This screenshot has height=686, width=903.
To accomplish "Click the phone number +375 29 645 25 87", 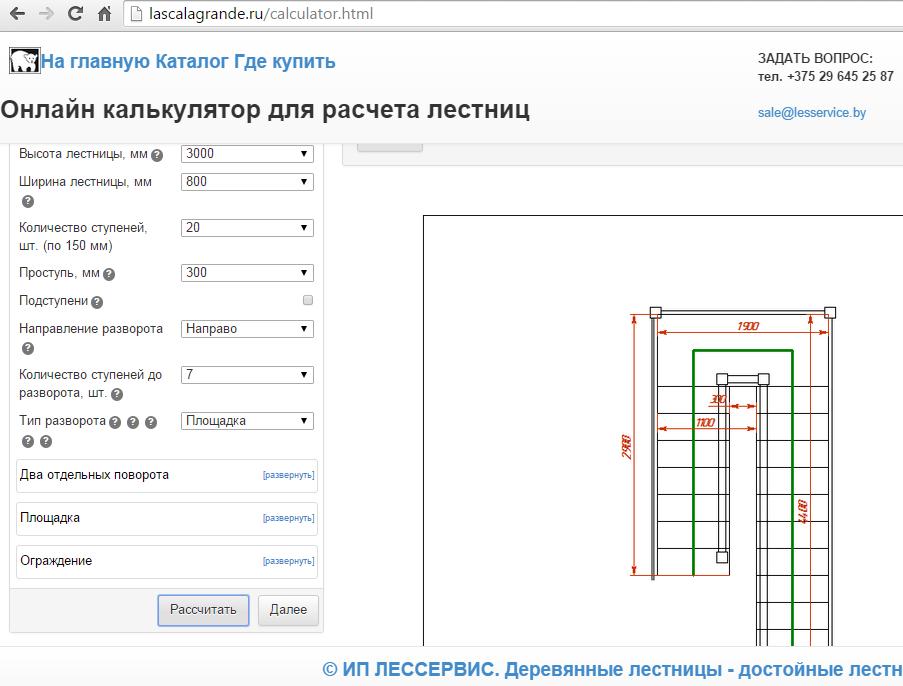I will pos(840,77).
